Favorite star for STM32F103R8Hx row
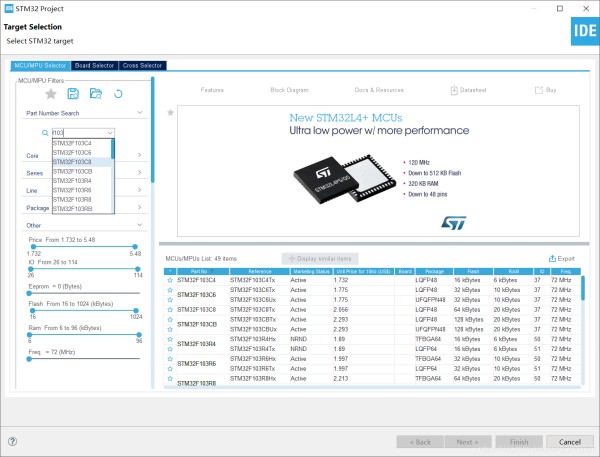 (170, 379)
